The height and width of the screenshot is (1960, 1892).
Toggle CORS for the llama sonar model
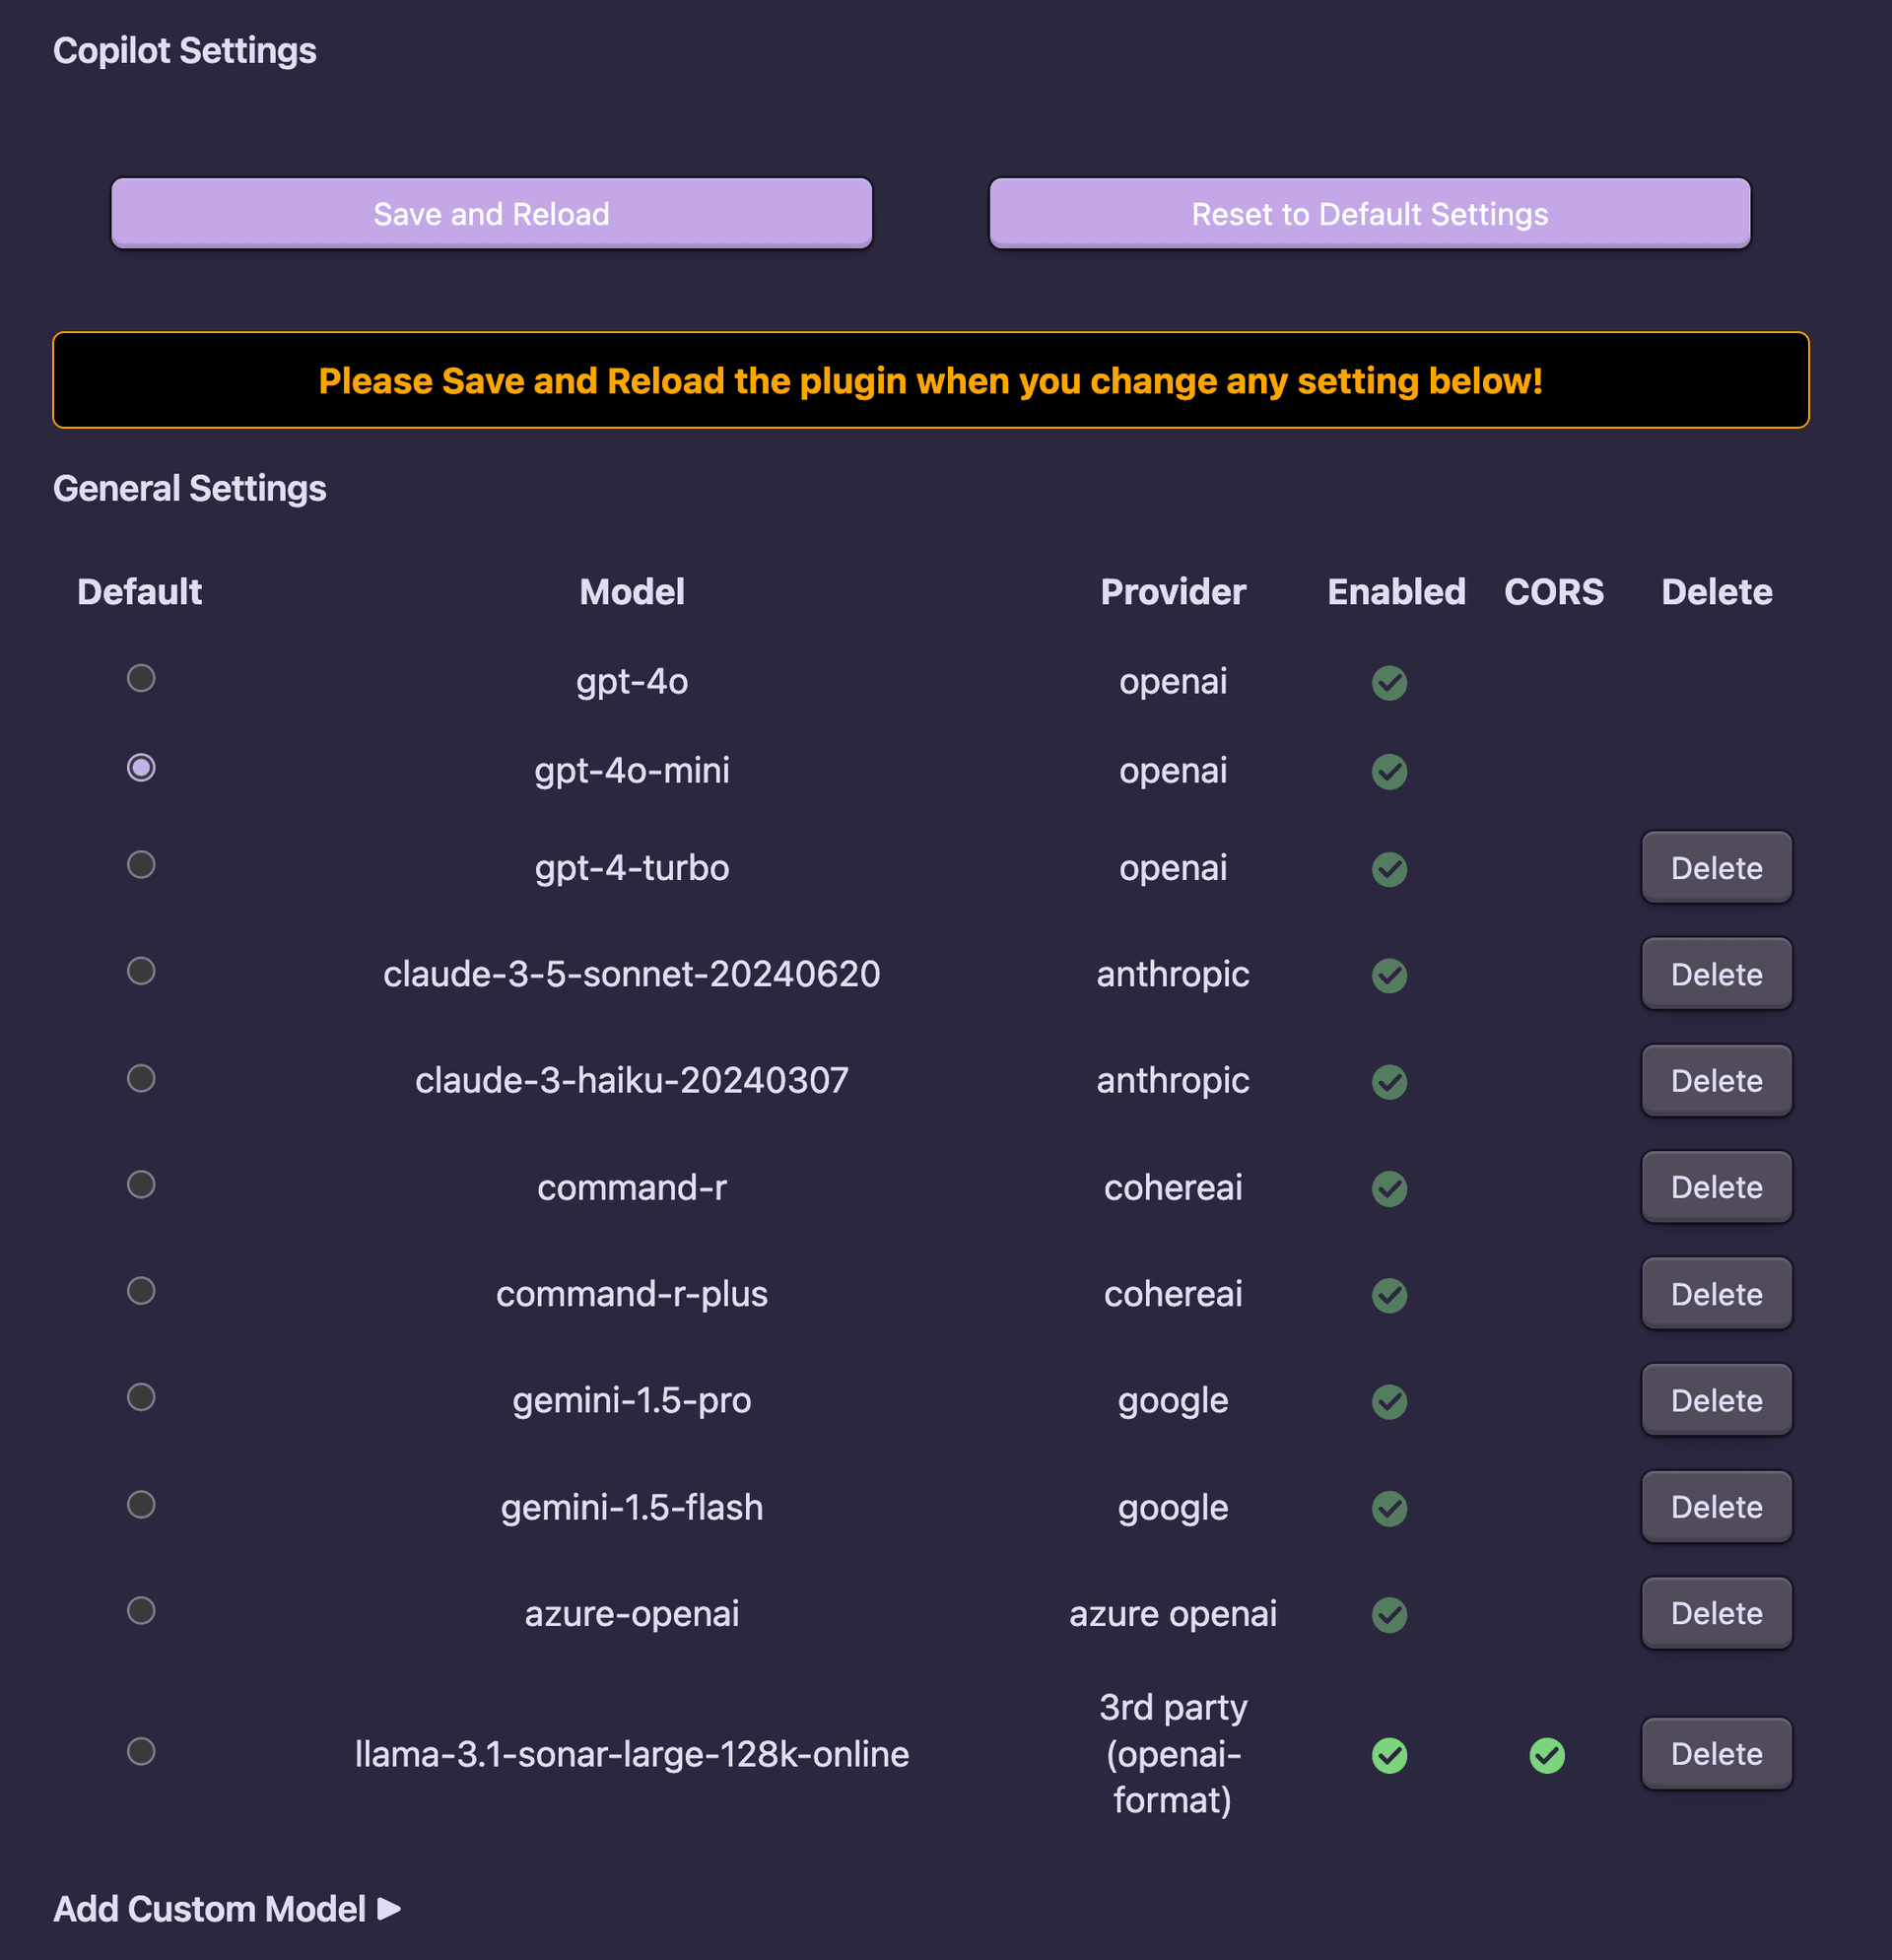1547,1754
